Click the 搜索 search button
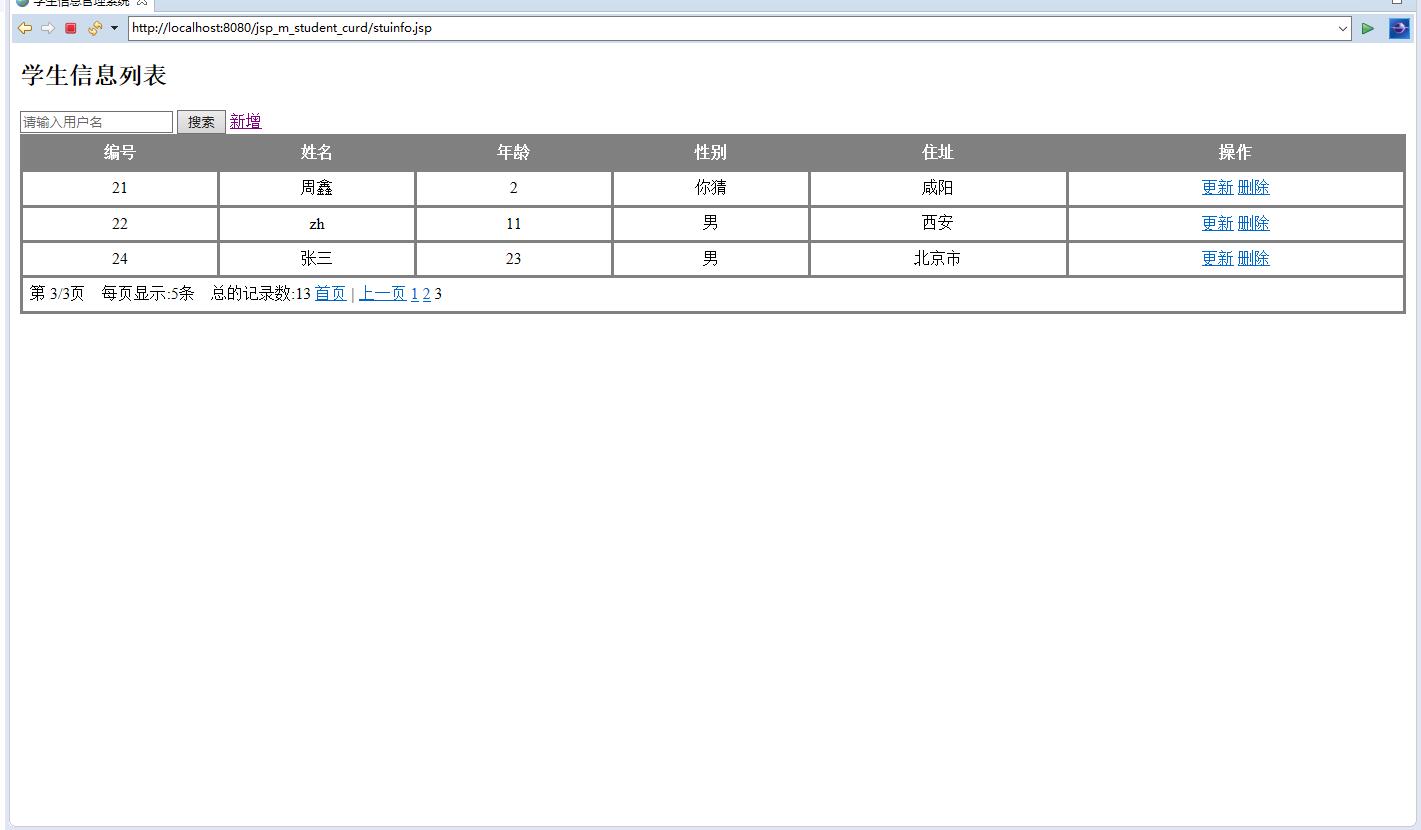Image resolution: width=1421 pixels, height=830 pixels. click(x=200, y=121)
